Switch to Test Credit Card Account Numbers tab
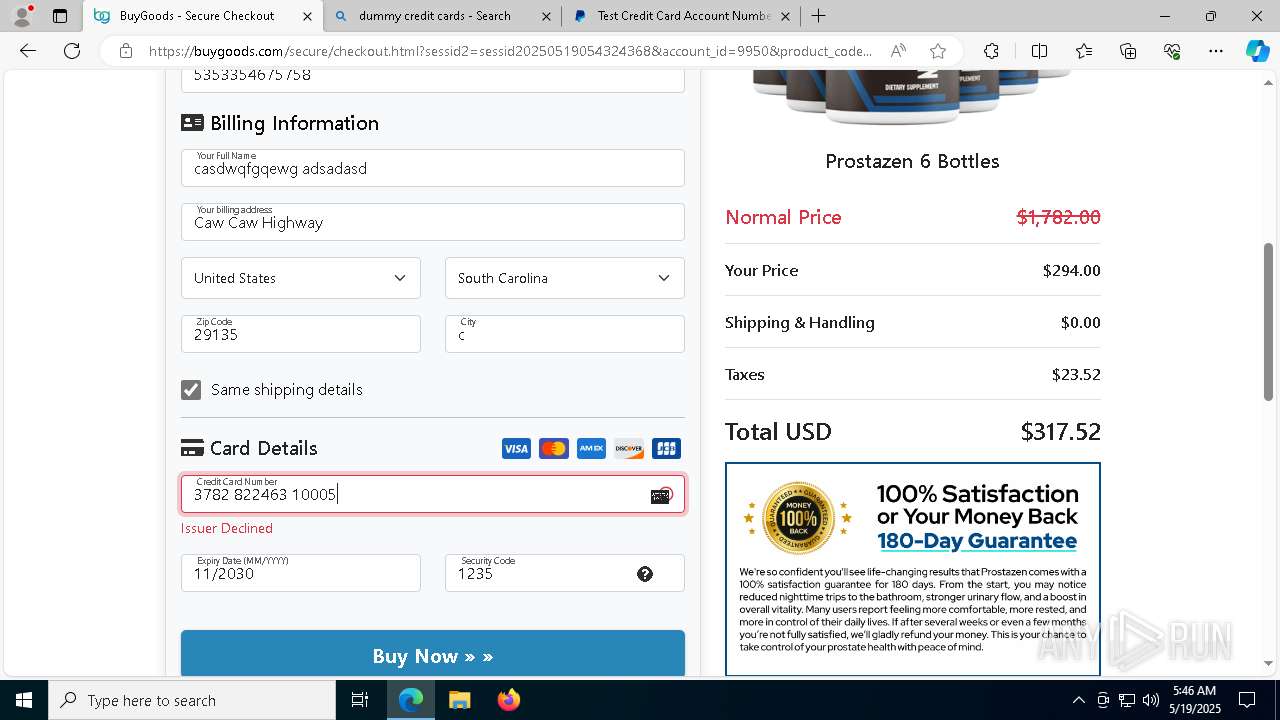 pos(683,16)
